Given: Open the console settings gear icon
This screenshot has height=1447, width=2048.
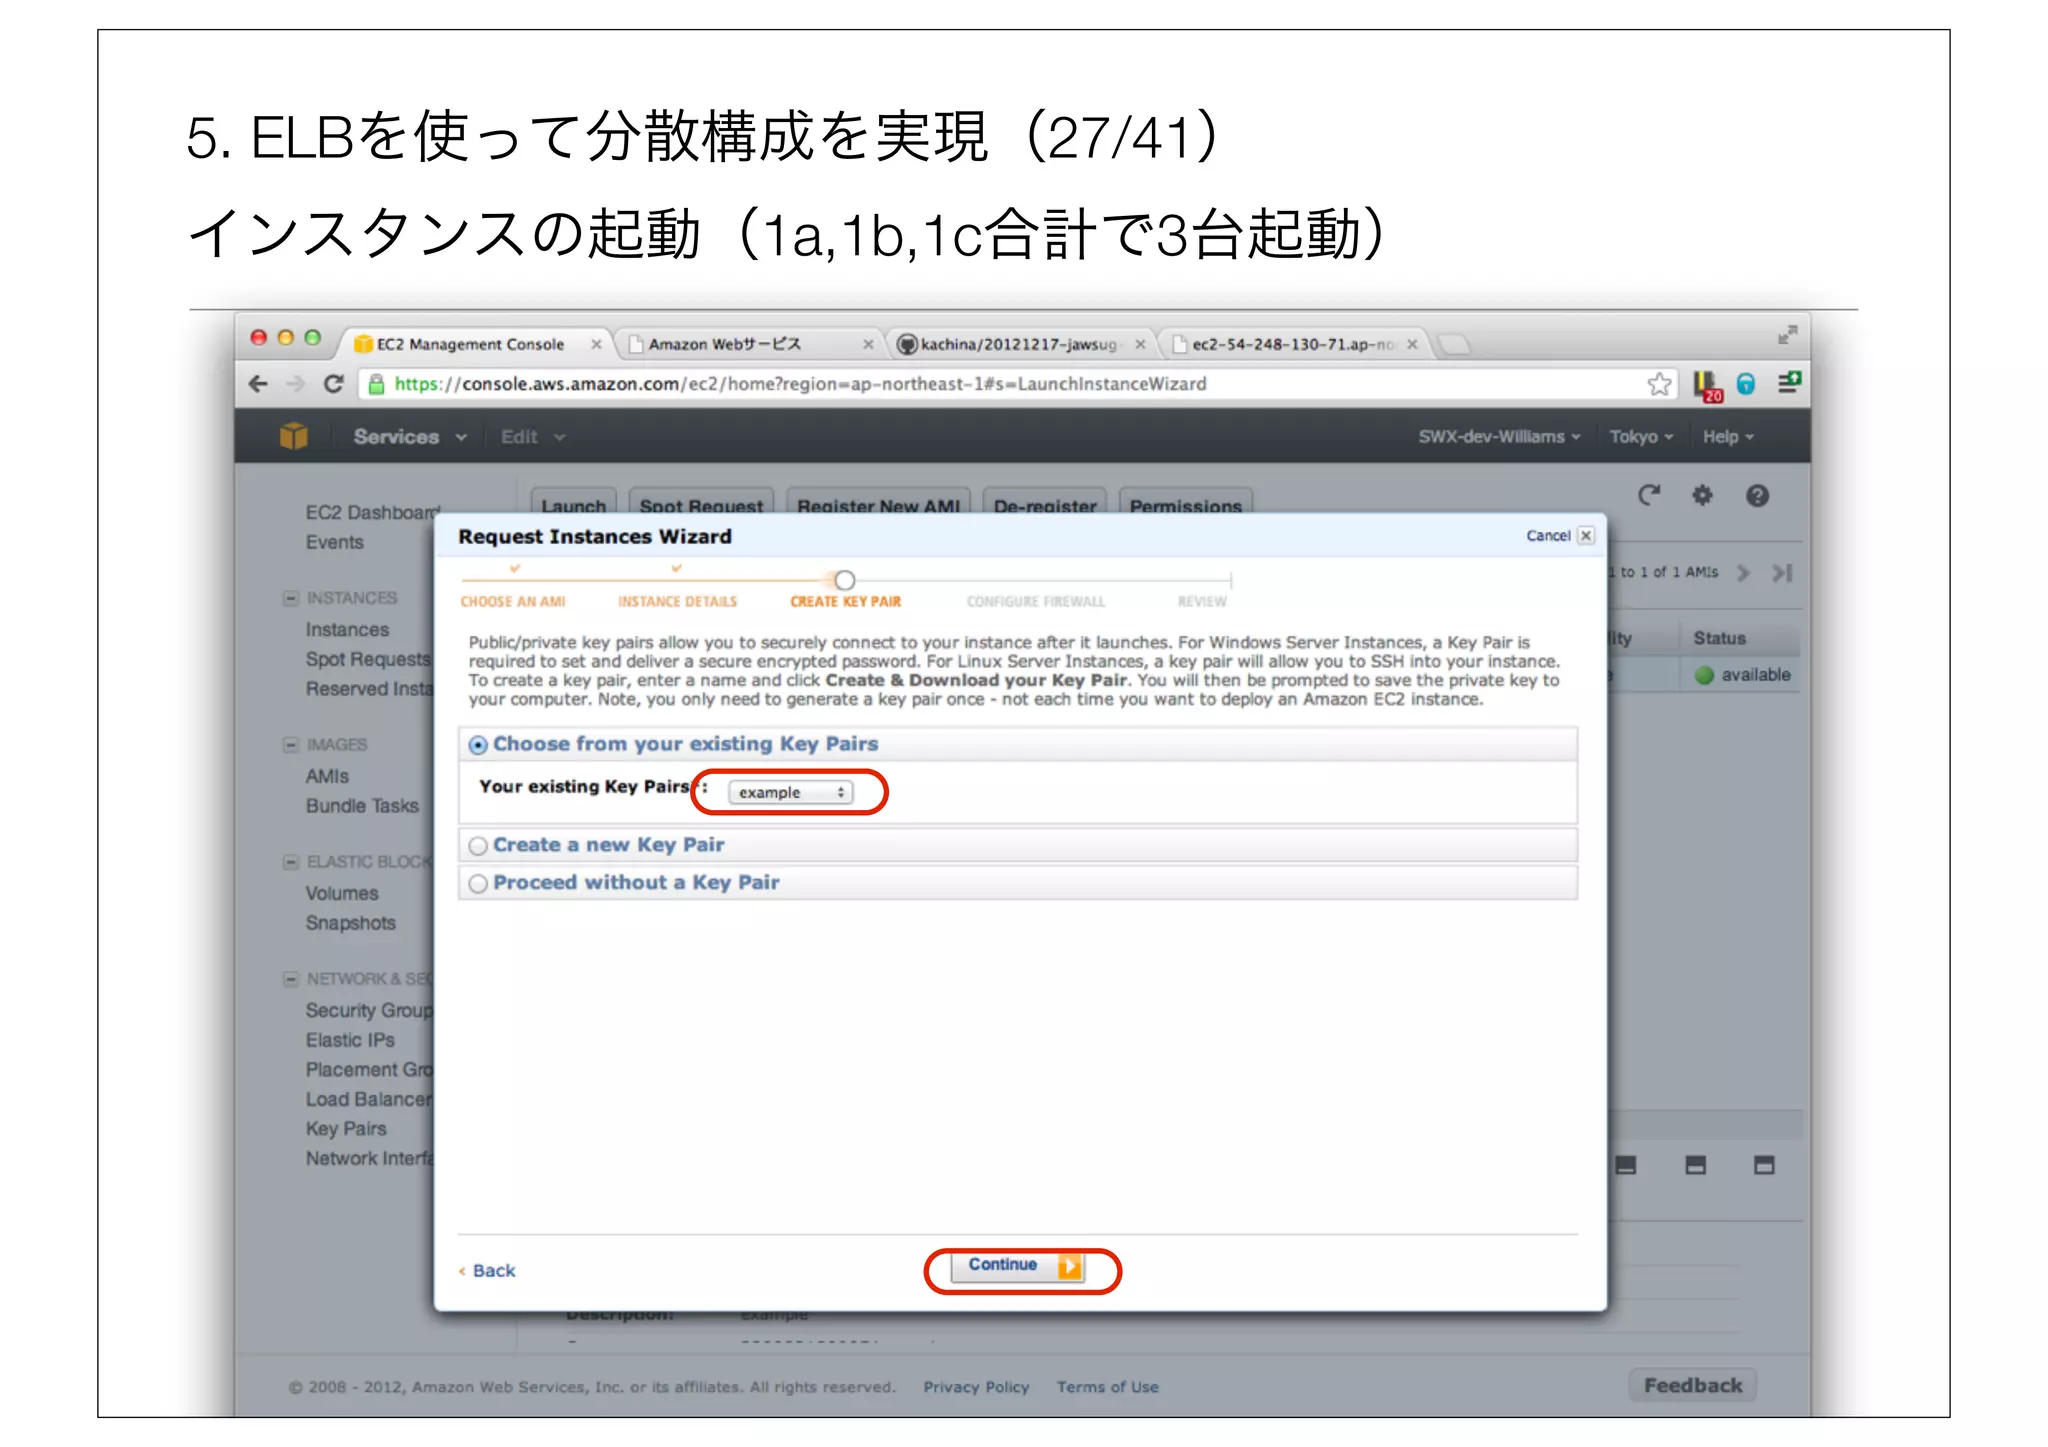Looking at the screenshot, I should coord(1702,495).
